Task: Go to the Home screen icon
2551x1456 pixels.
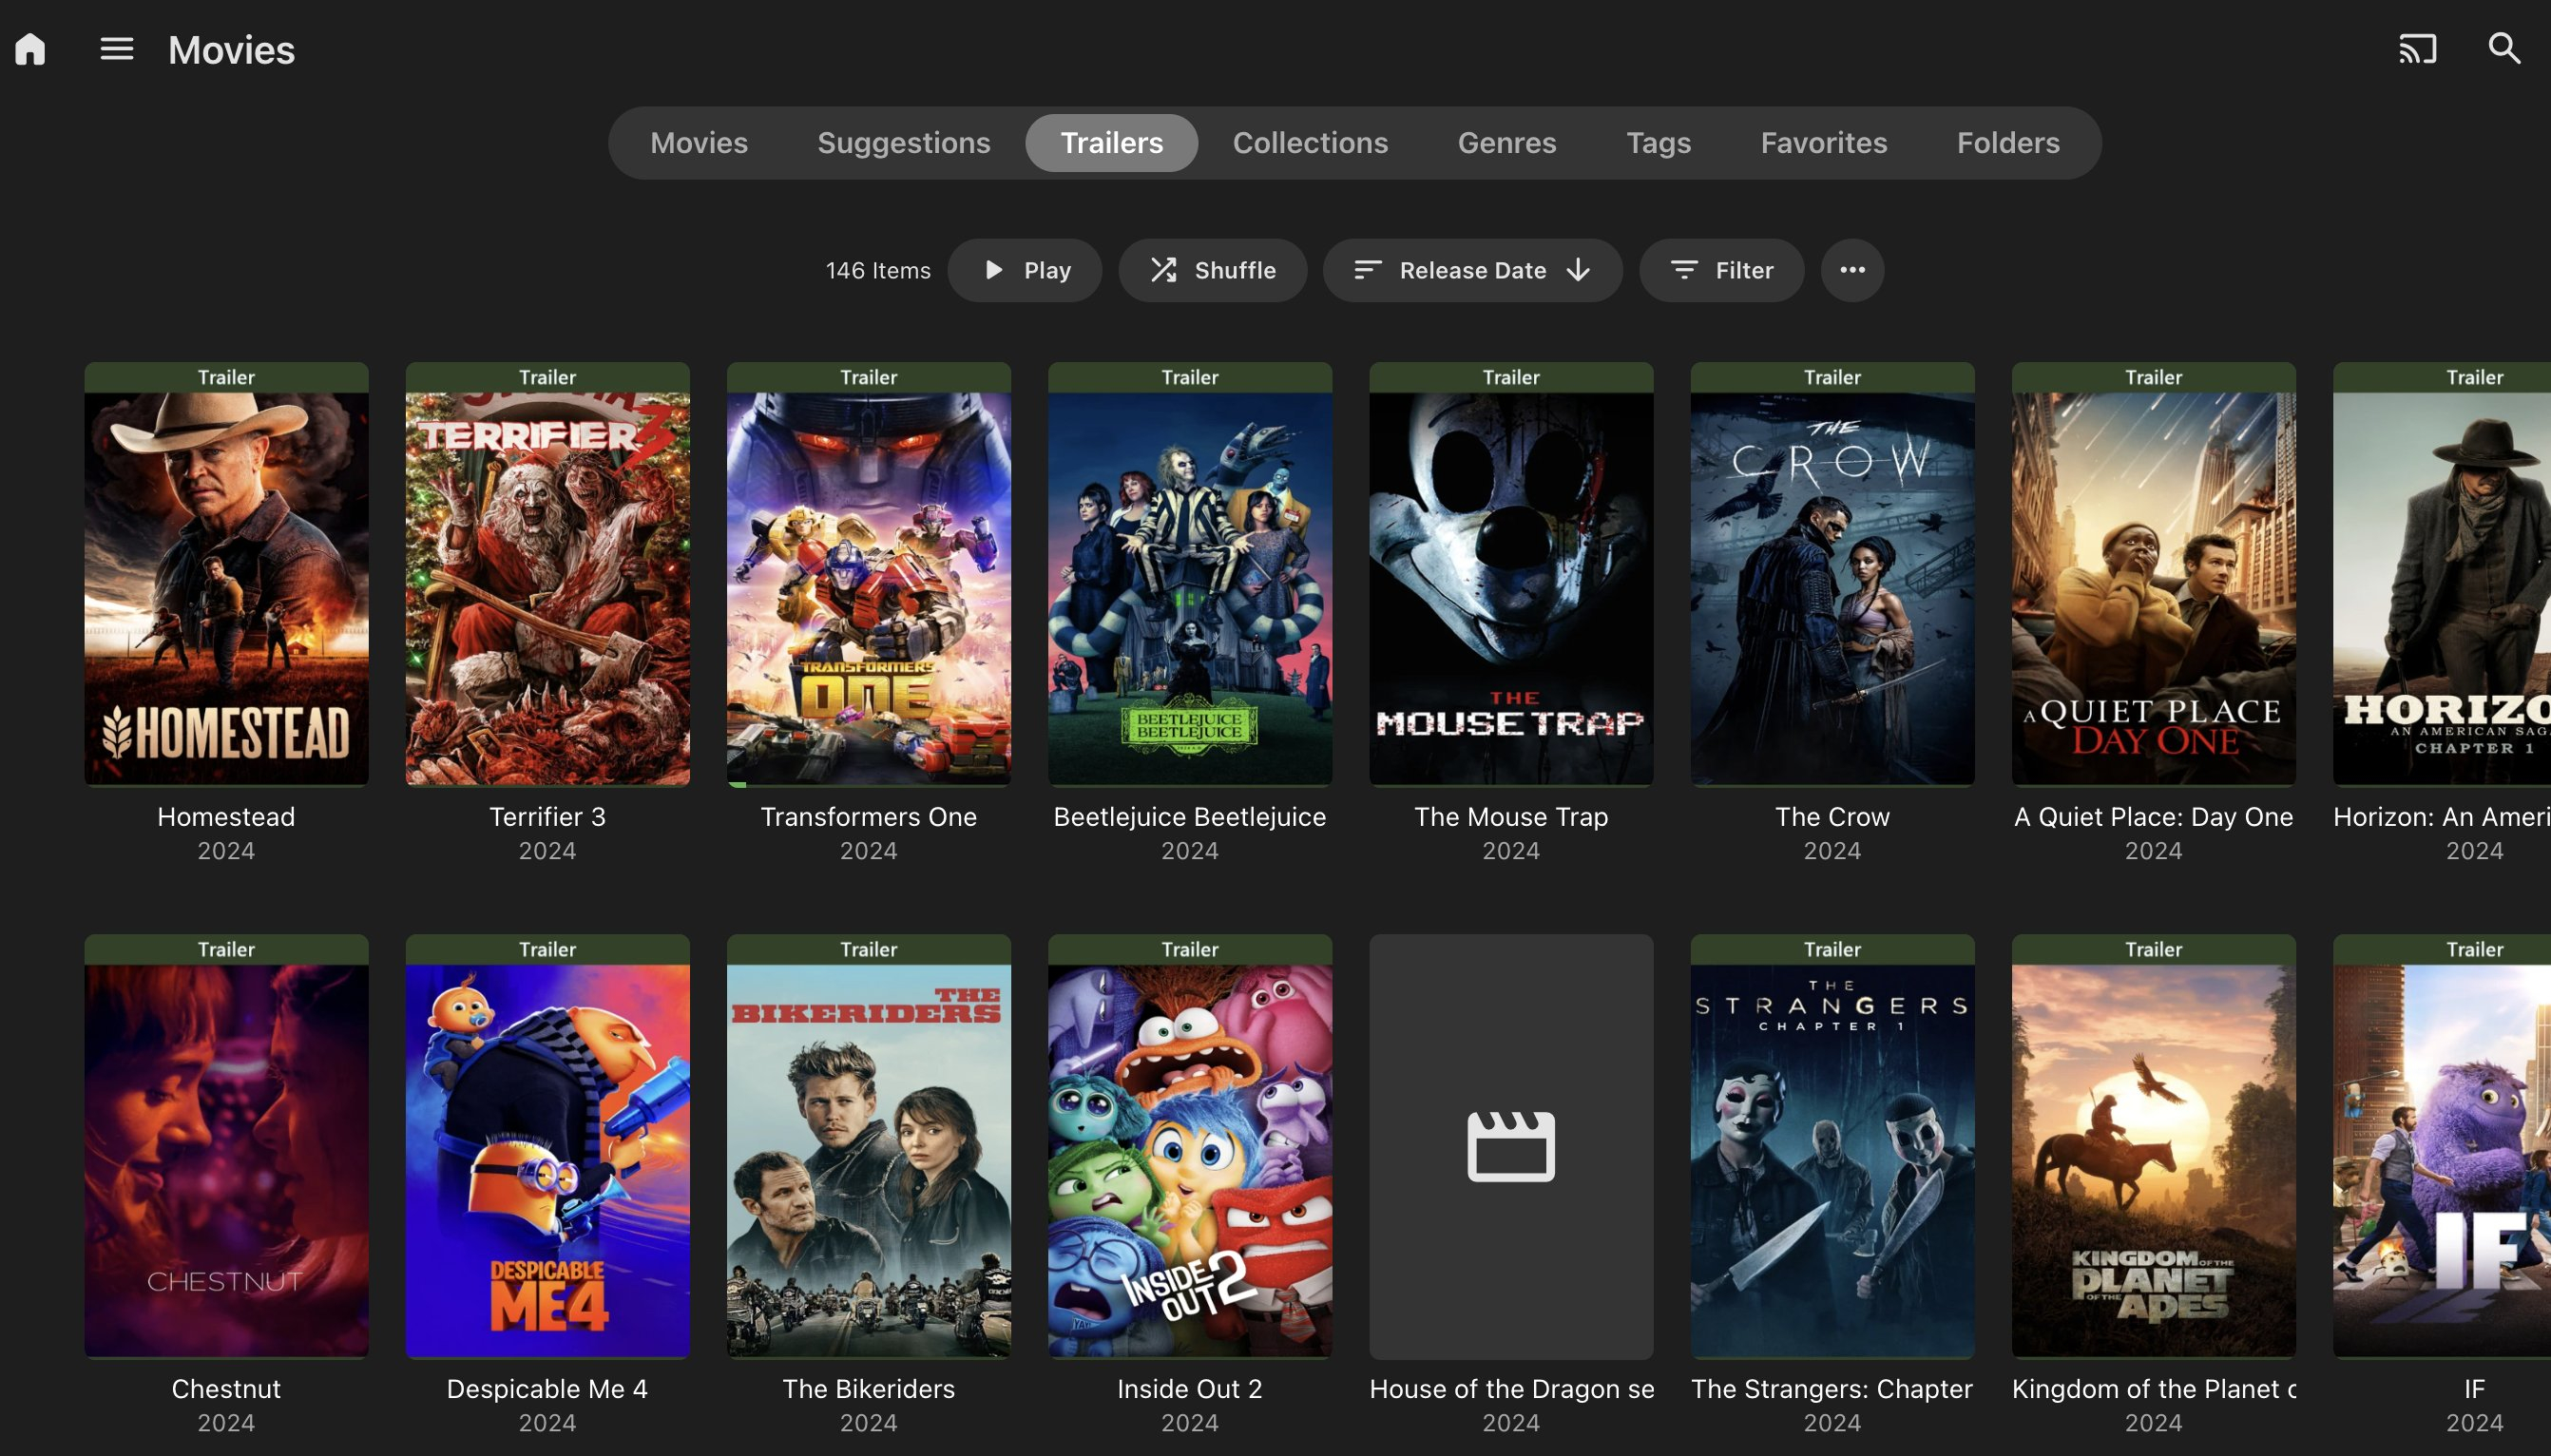Action: point(30,49)
